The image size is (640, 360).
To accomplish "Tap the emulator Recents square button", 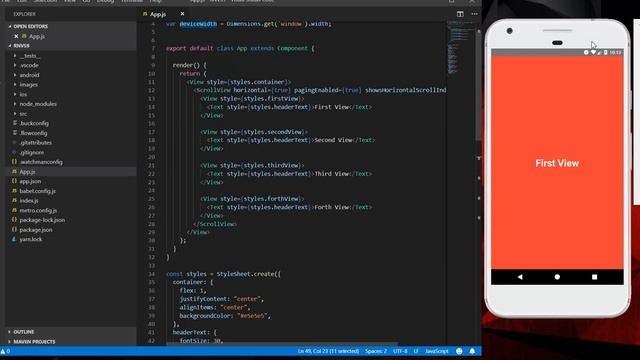I will coord(594,277).
